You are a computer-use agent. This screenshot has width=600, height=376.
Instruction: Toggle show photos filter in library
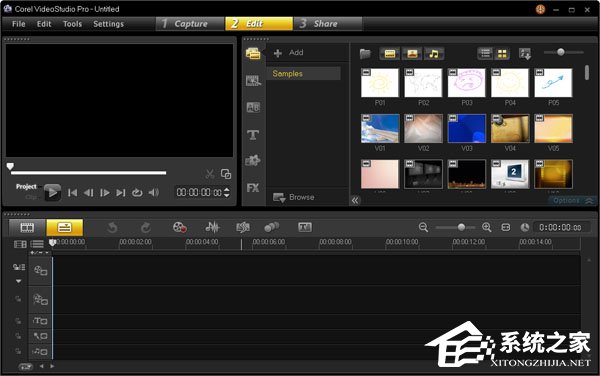pyautogui.click(x=412, y=54)
